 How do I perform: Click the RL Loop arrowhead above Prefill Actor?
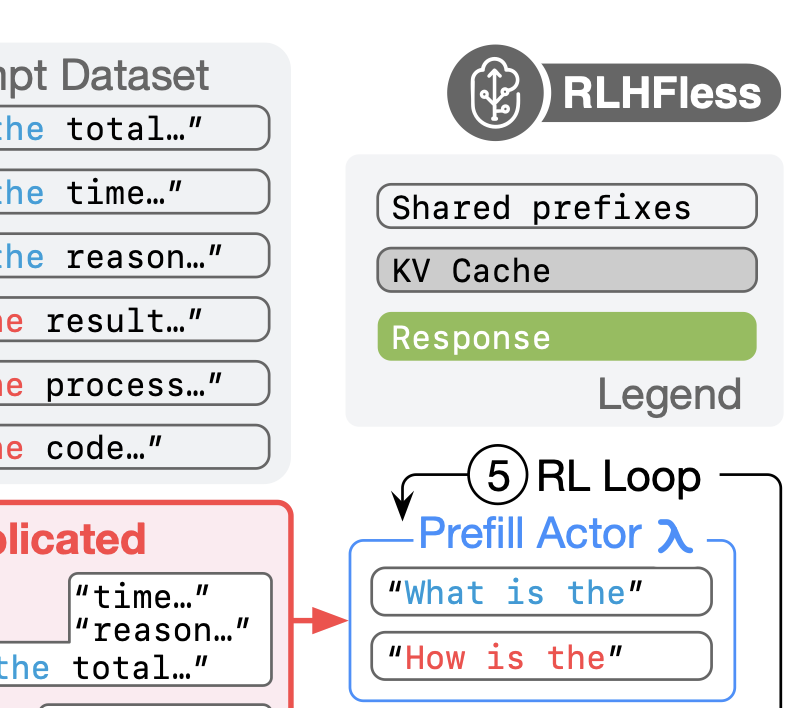coord(405,506)
